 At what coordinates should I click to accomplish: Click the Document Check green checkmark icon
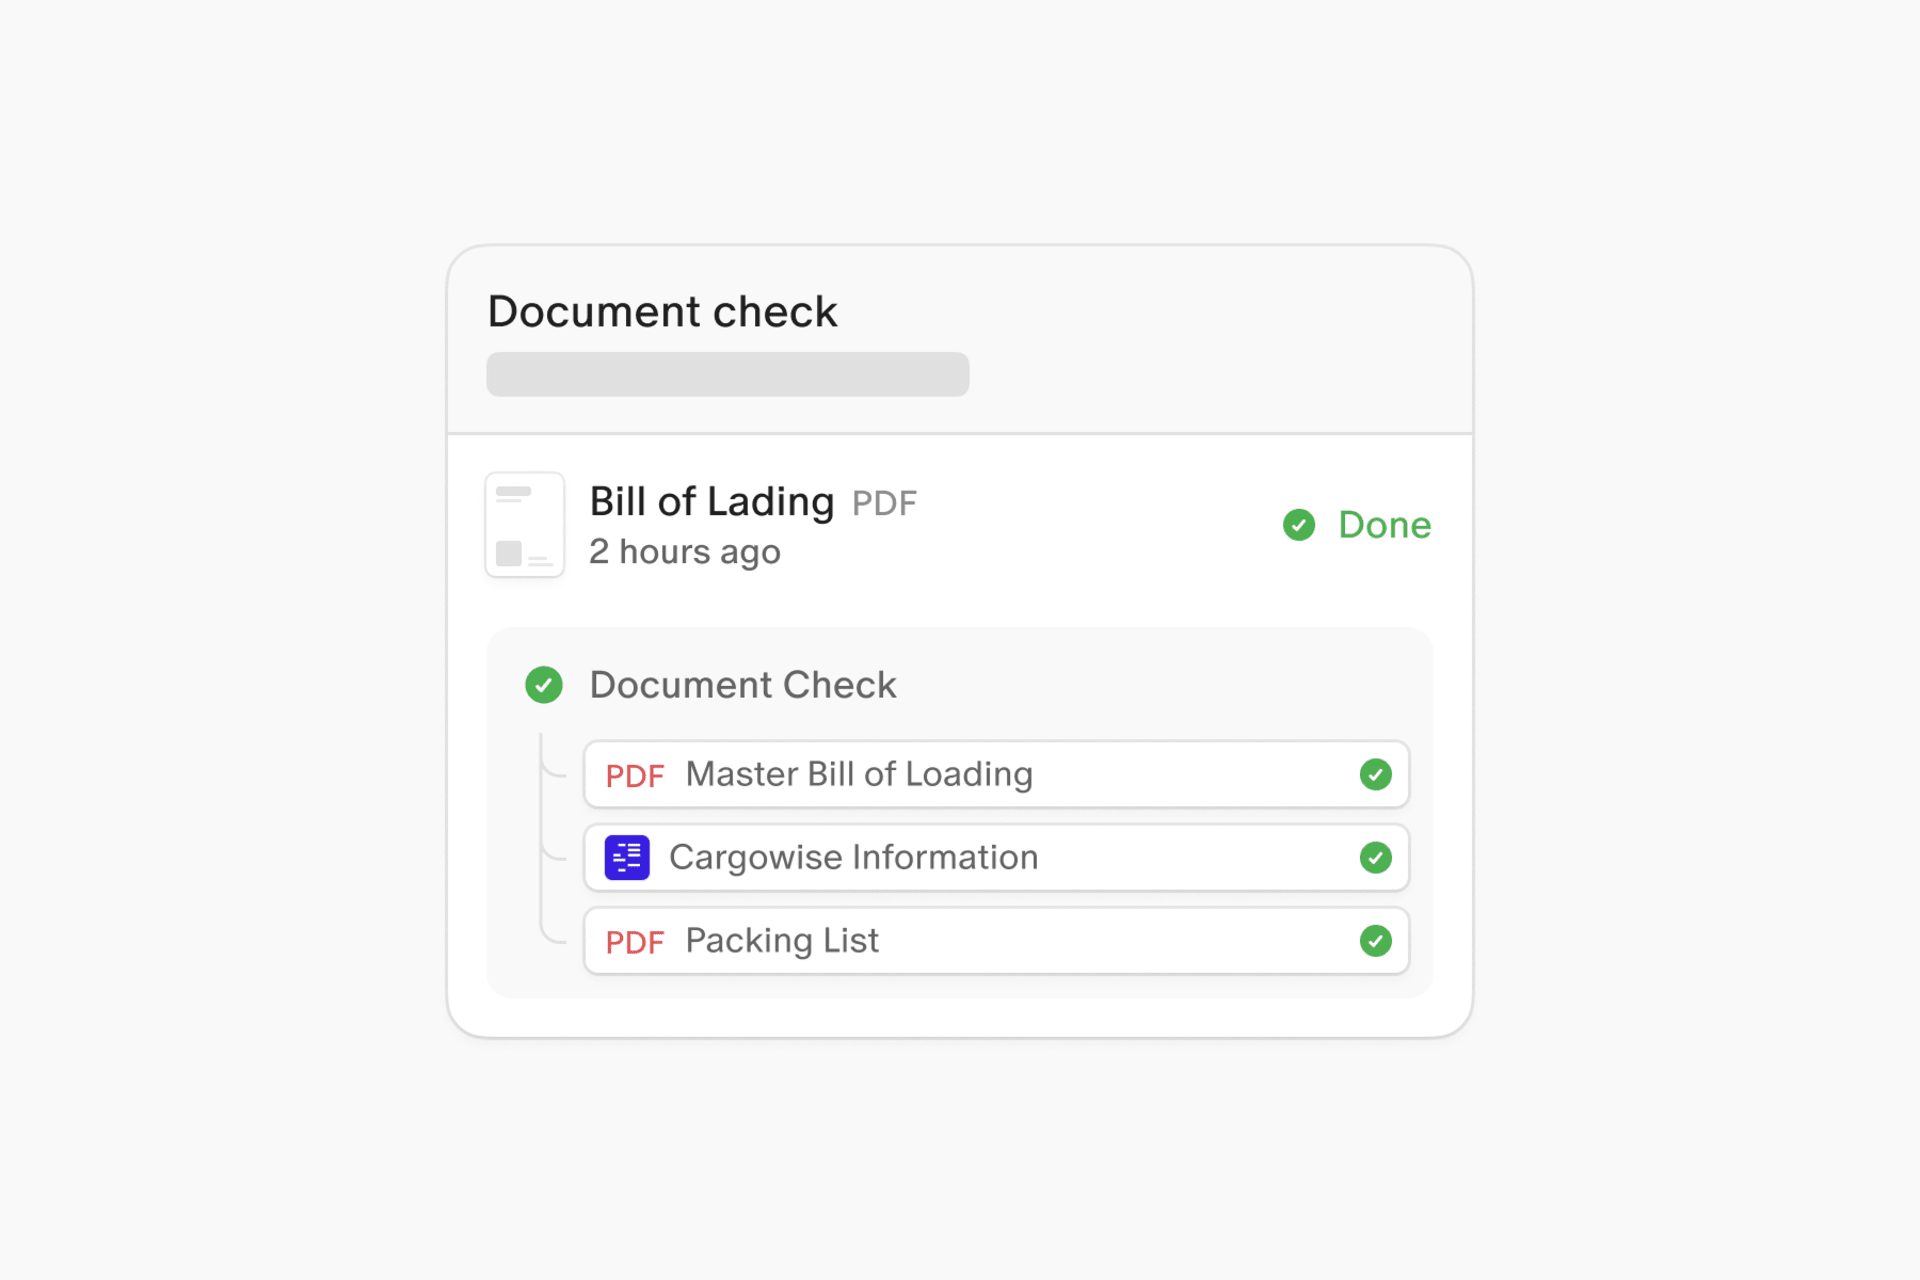coord(544,685)
